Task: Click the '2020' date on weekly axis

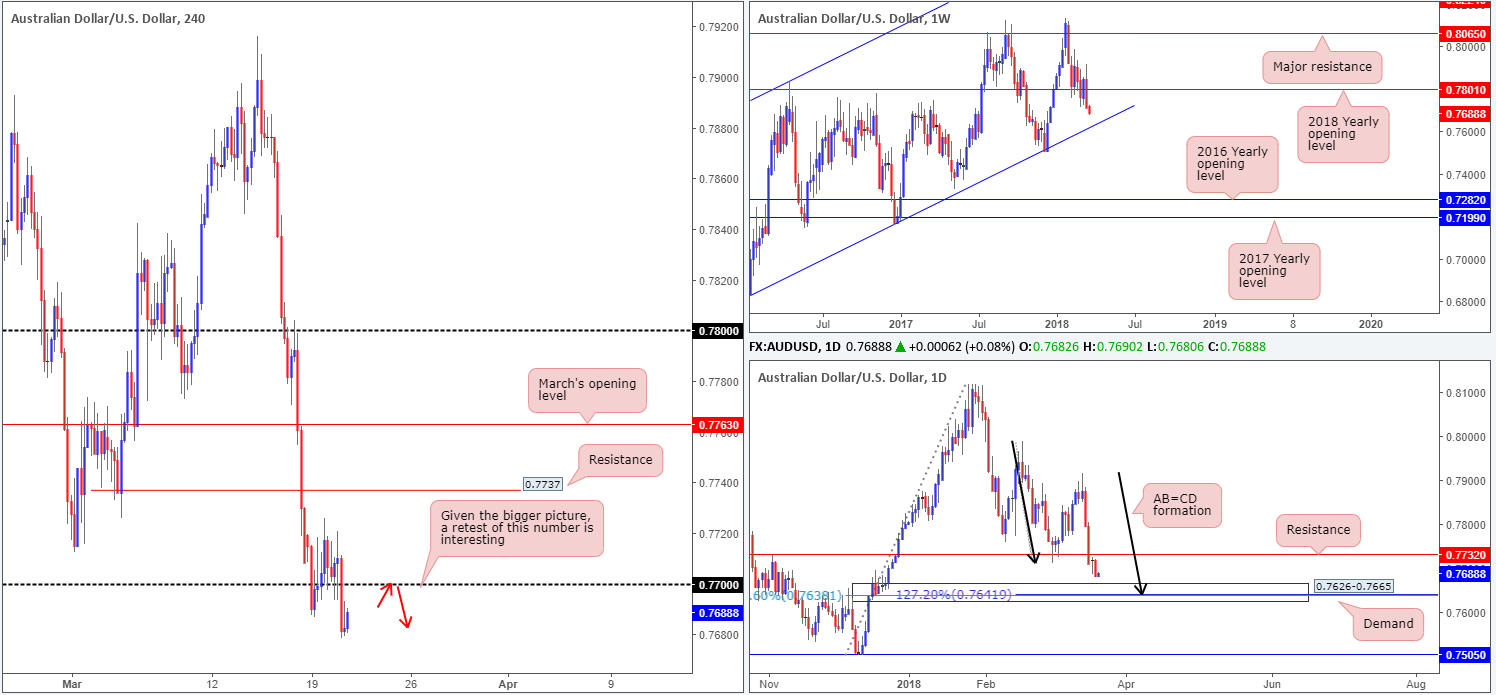Action: tap(1372, 324)
